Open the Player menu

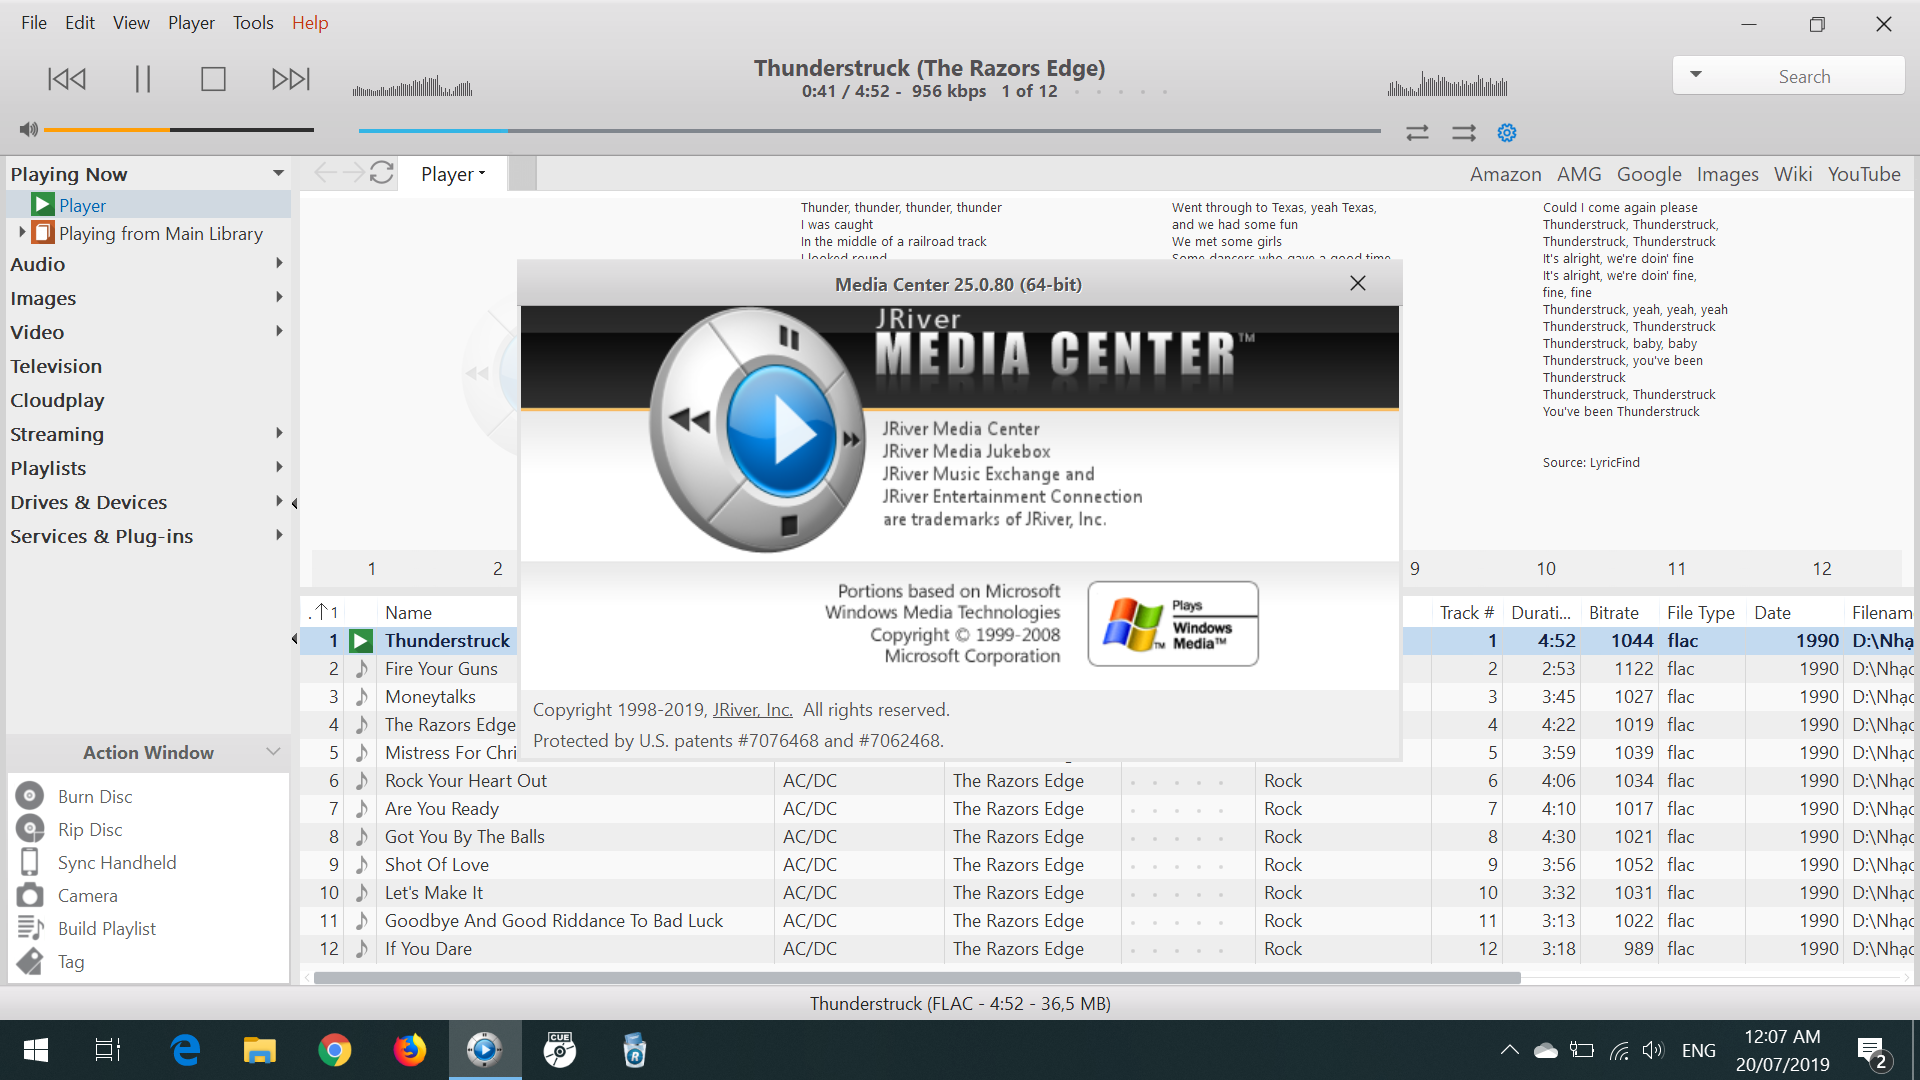click(x=191, y=22)
